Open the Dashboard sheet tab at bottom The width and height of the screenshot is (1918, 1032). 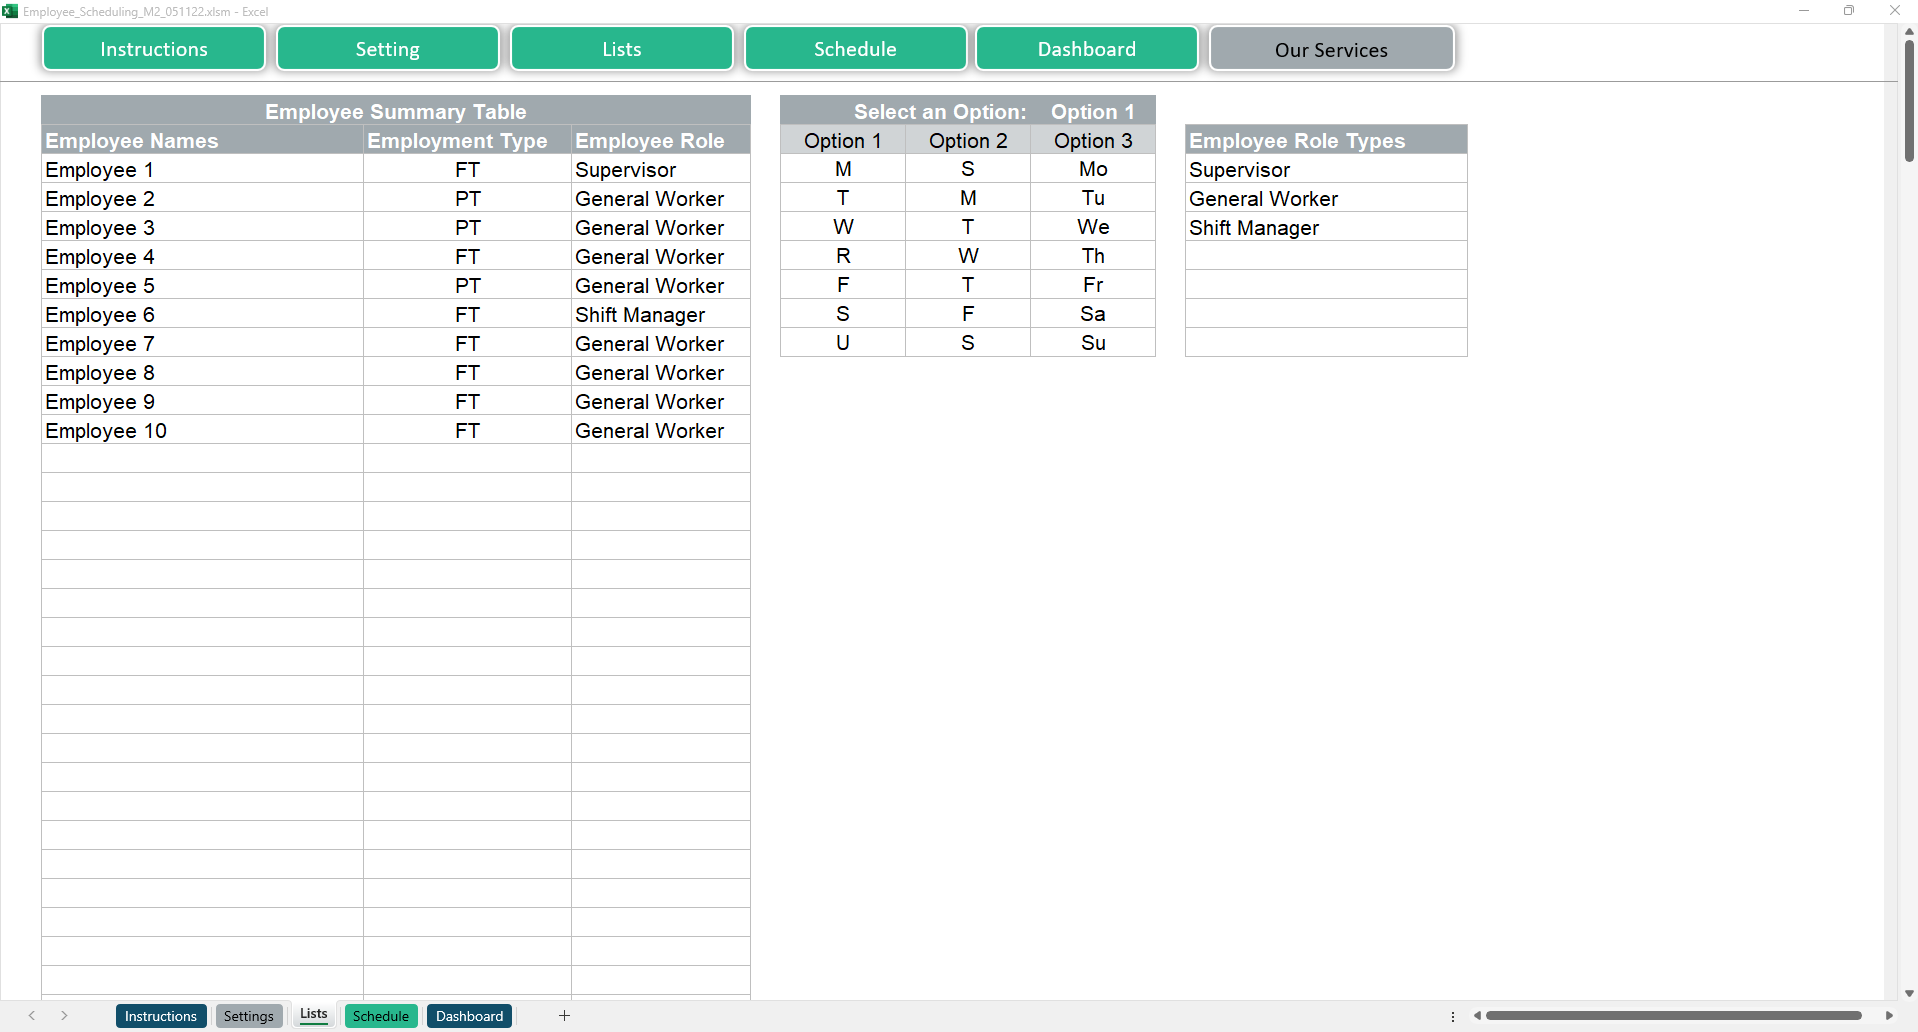tap(469, 1016)
